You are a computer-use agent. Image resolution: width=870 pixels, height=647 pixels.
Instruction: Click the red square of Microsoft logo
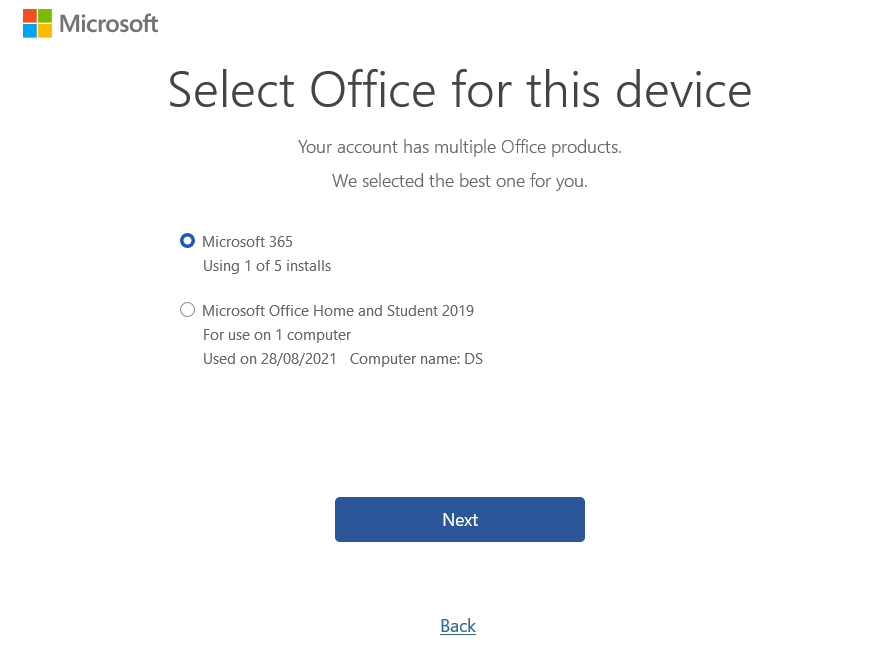point(30,16)
